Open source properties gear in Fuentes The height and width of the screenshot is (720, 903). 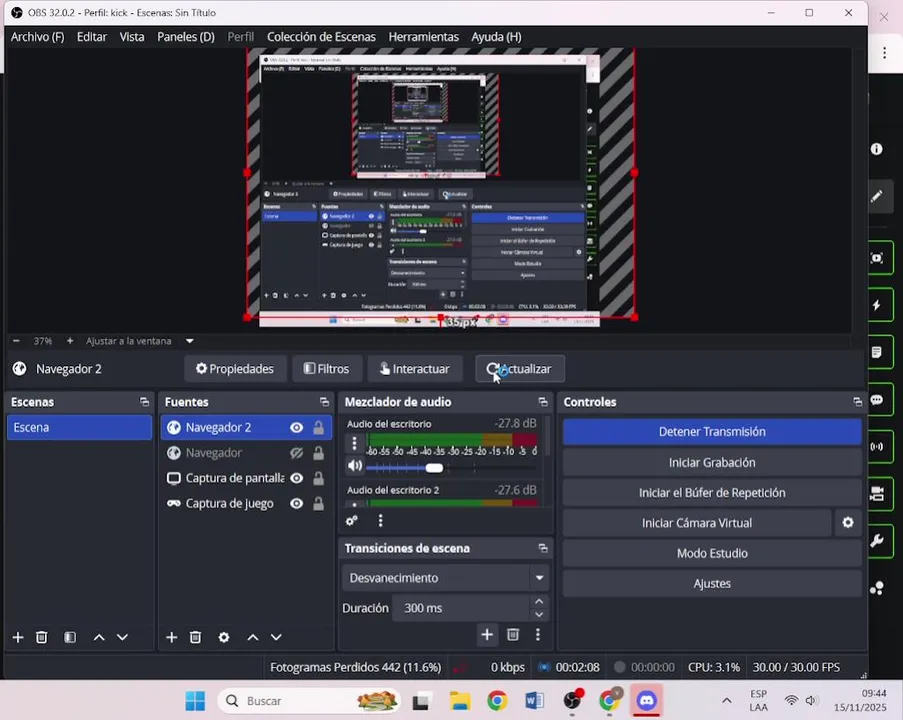point(224,637)
